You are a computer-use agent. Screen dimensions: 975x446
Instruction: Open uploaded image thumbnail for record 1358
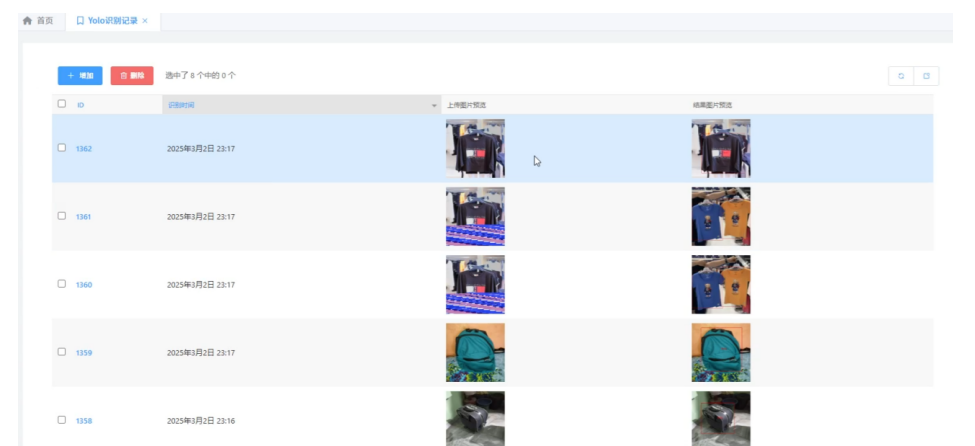[x=475, y=418]
